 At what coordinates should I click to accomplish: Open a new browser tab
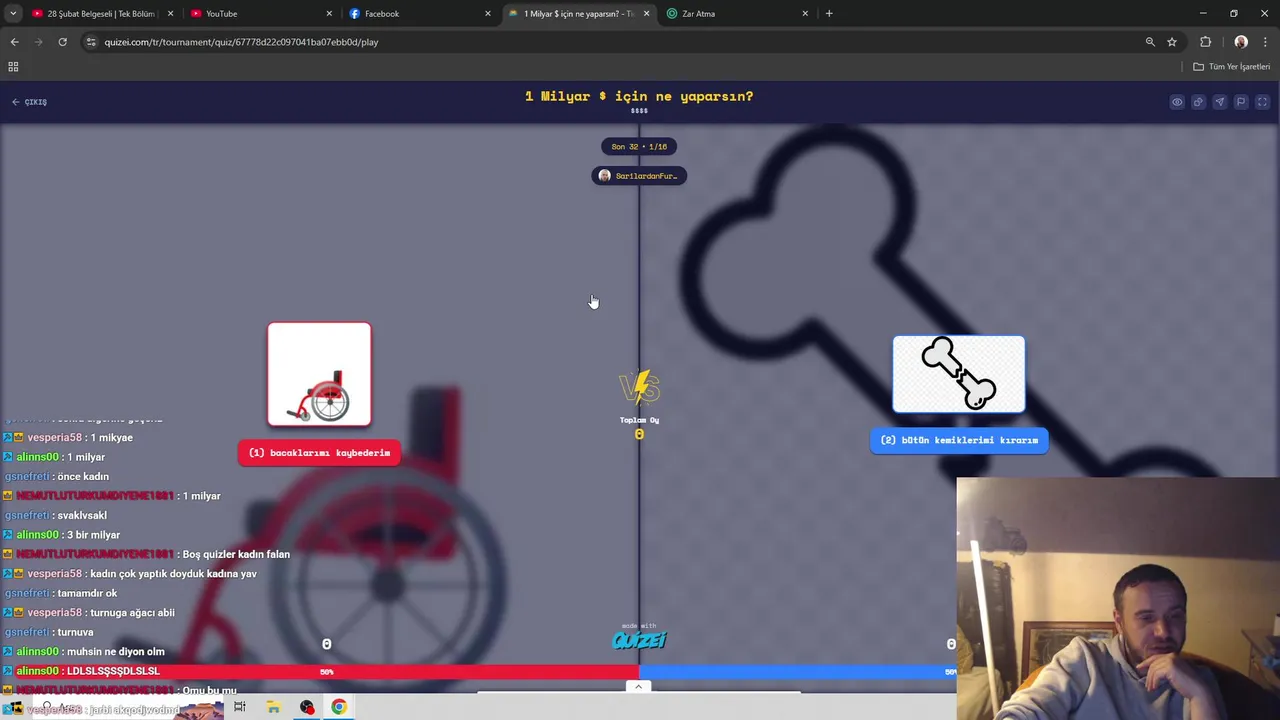(829, 14)
